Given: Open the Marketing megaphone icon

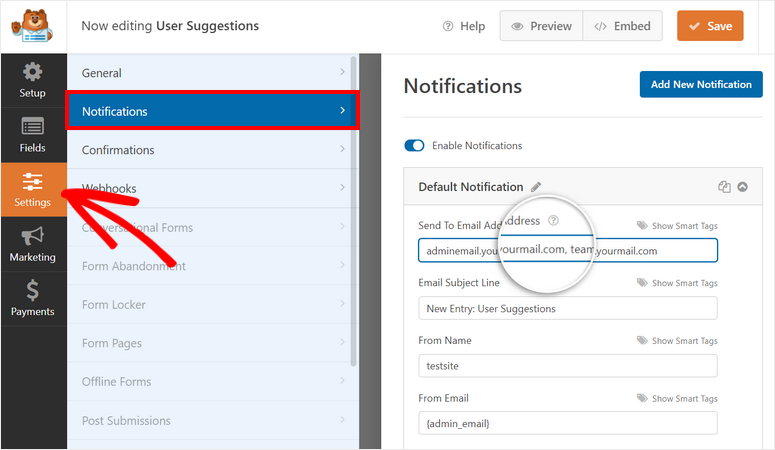Looking at the screenshot, I should point(33,243).
